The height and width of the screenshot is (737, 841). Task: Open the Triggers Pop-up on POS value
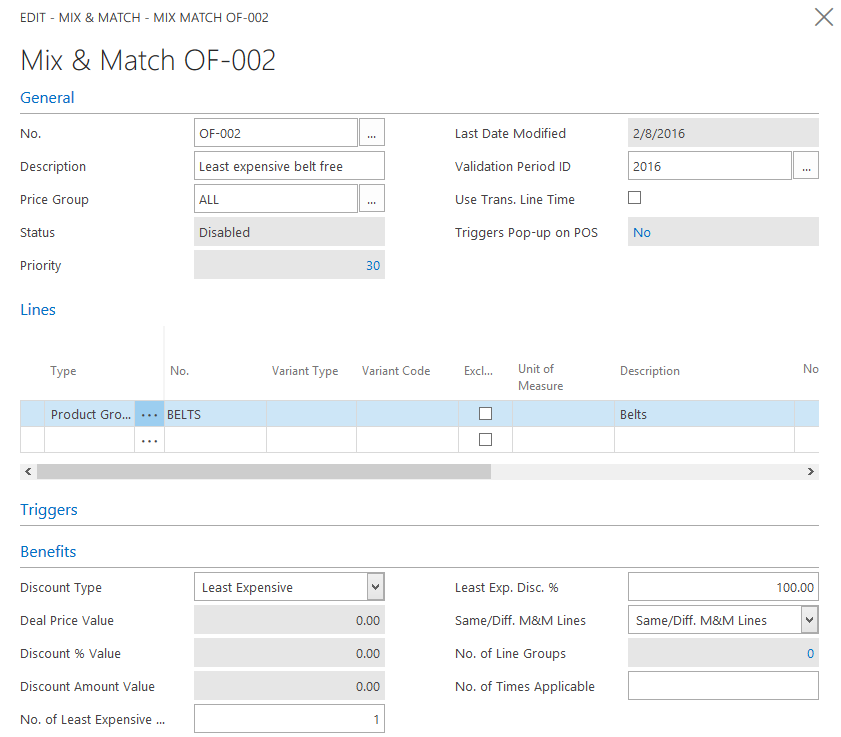(642, 233)
